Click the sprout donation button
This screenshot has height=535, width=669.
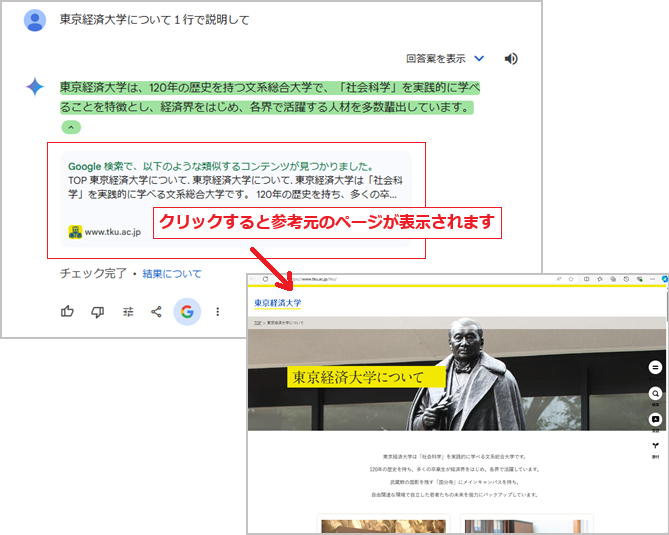point(655,446)
